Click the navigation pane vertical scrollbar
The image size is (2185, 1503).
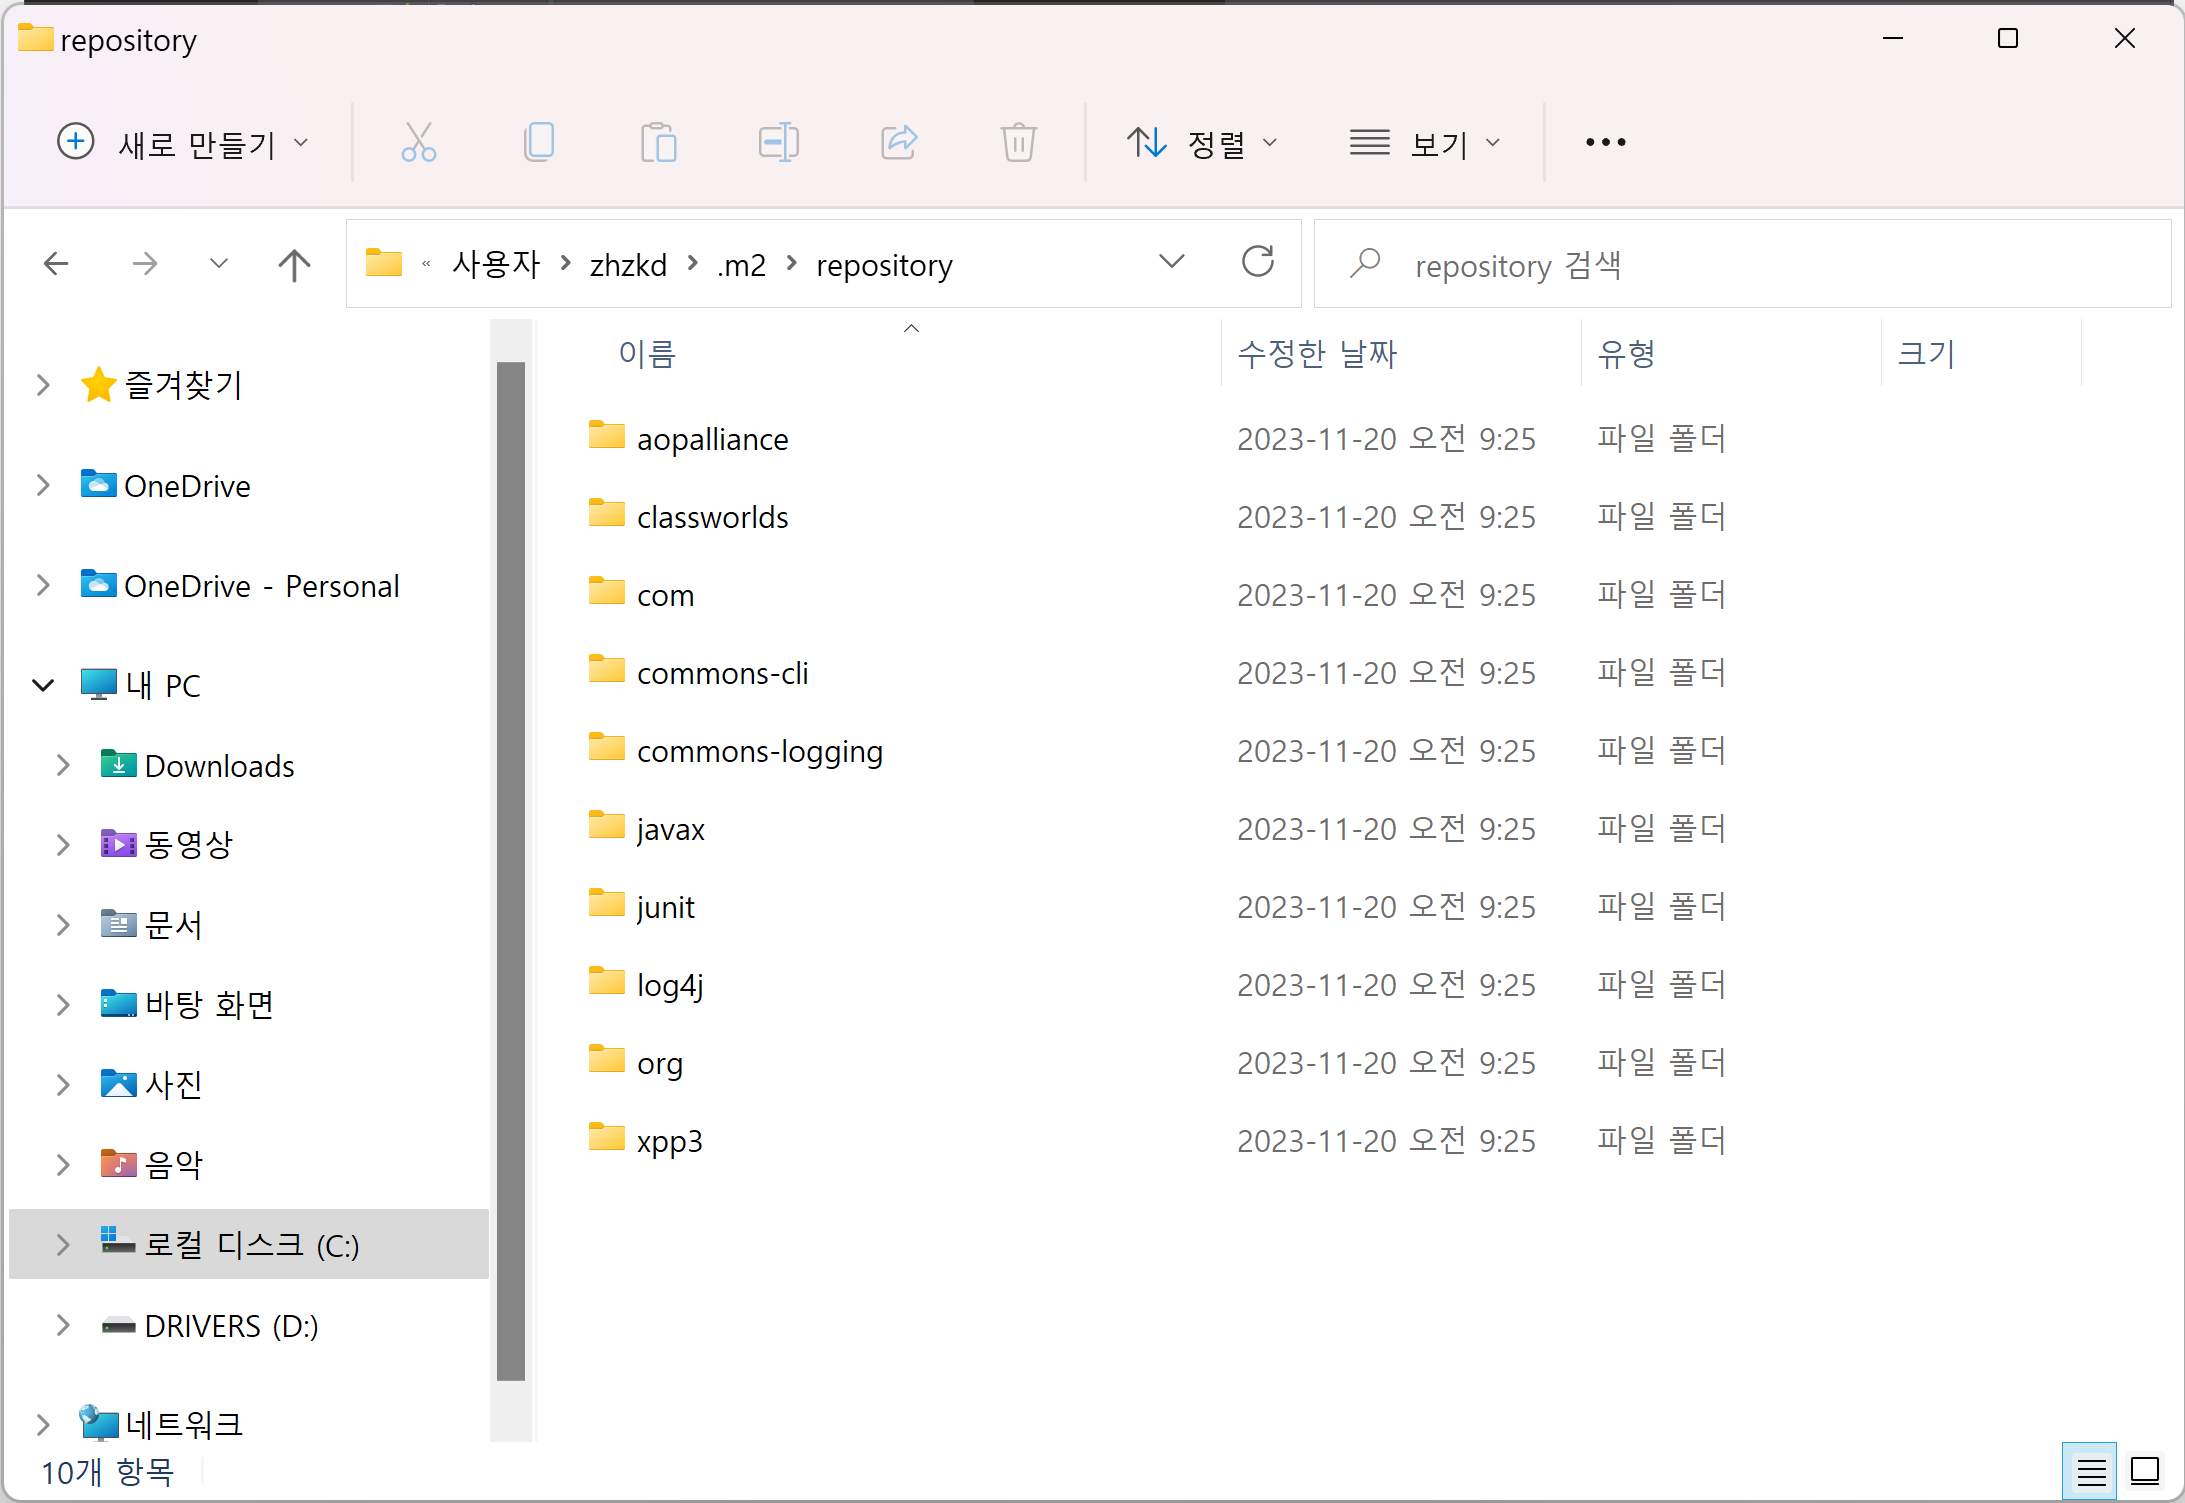[511, 870]
